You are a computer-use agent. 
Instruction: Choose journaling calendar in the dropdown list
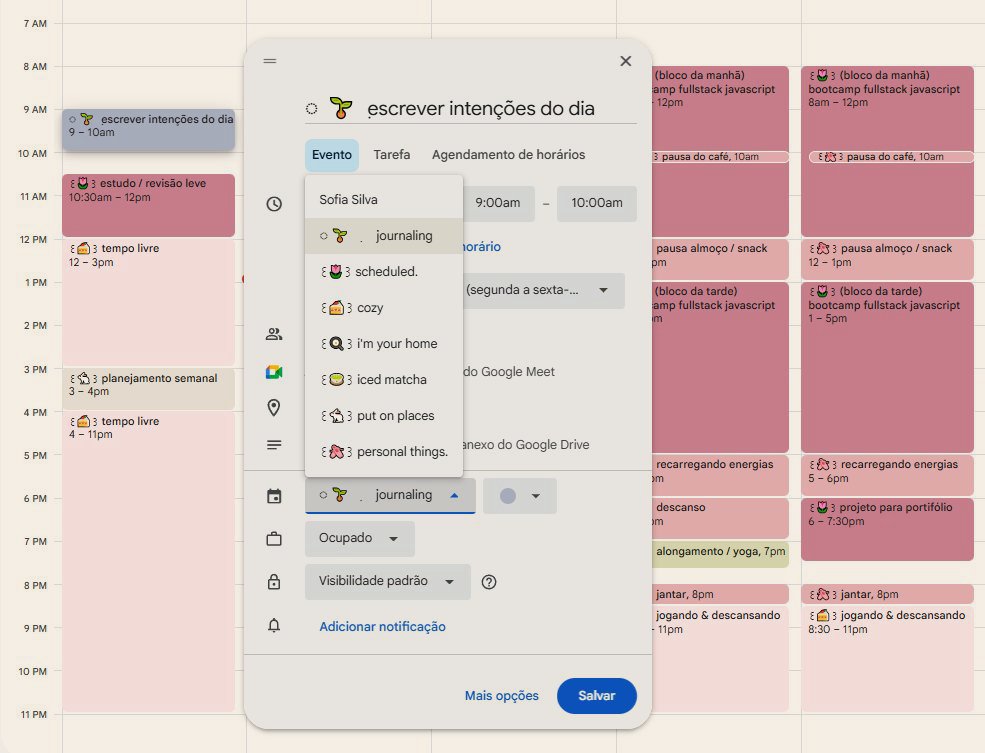(x=384, y=236)
